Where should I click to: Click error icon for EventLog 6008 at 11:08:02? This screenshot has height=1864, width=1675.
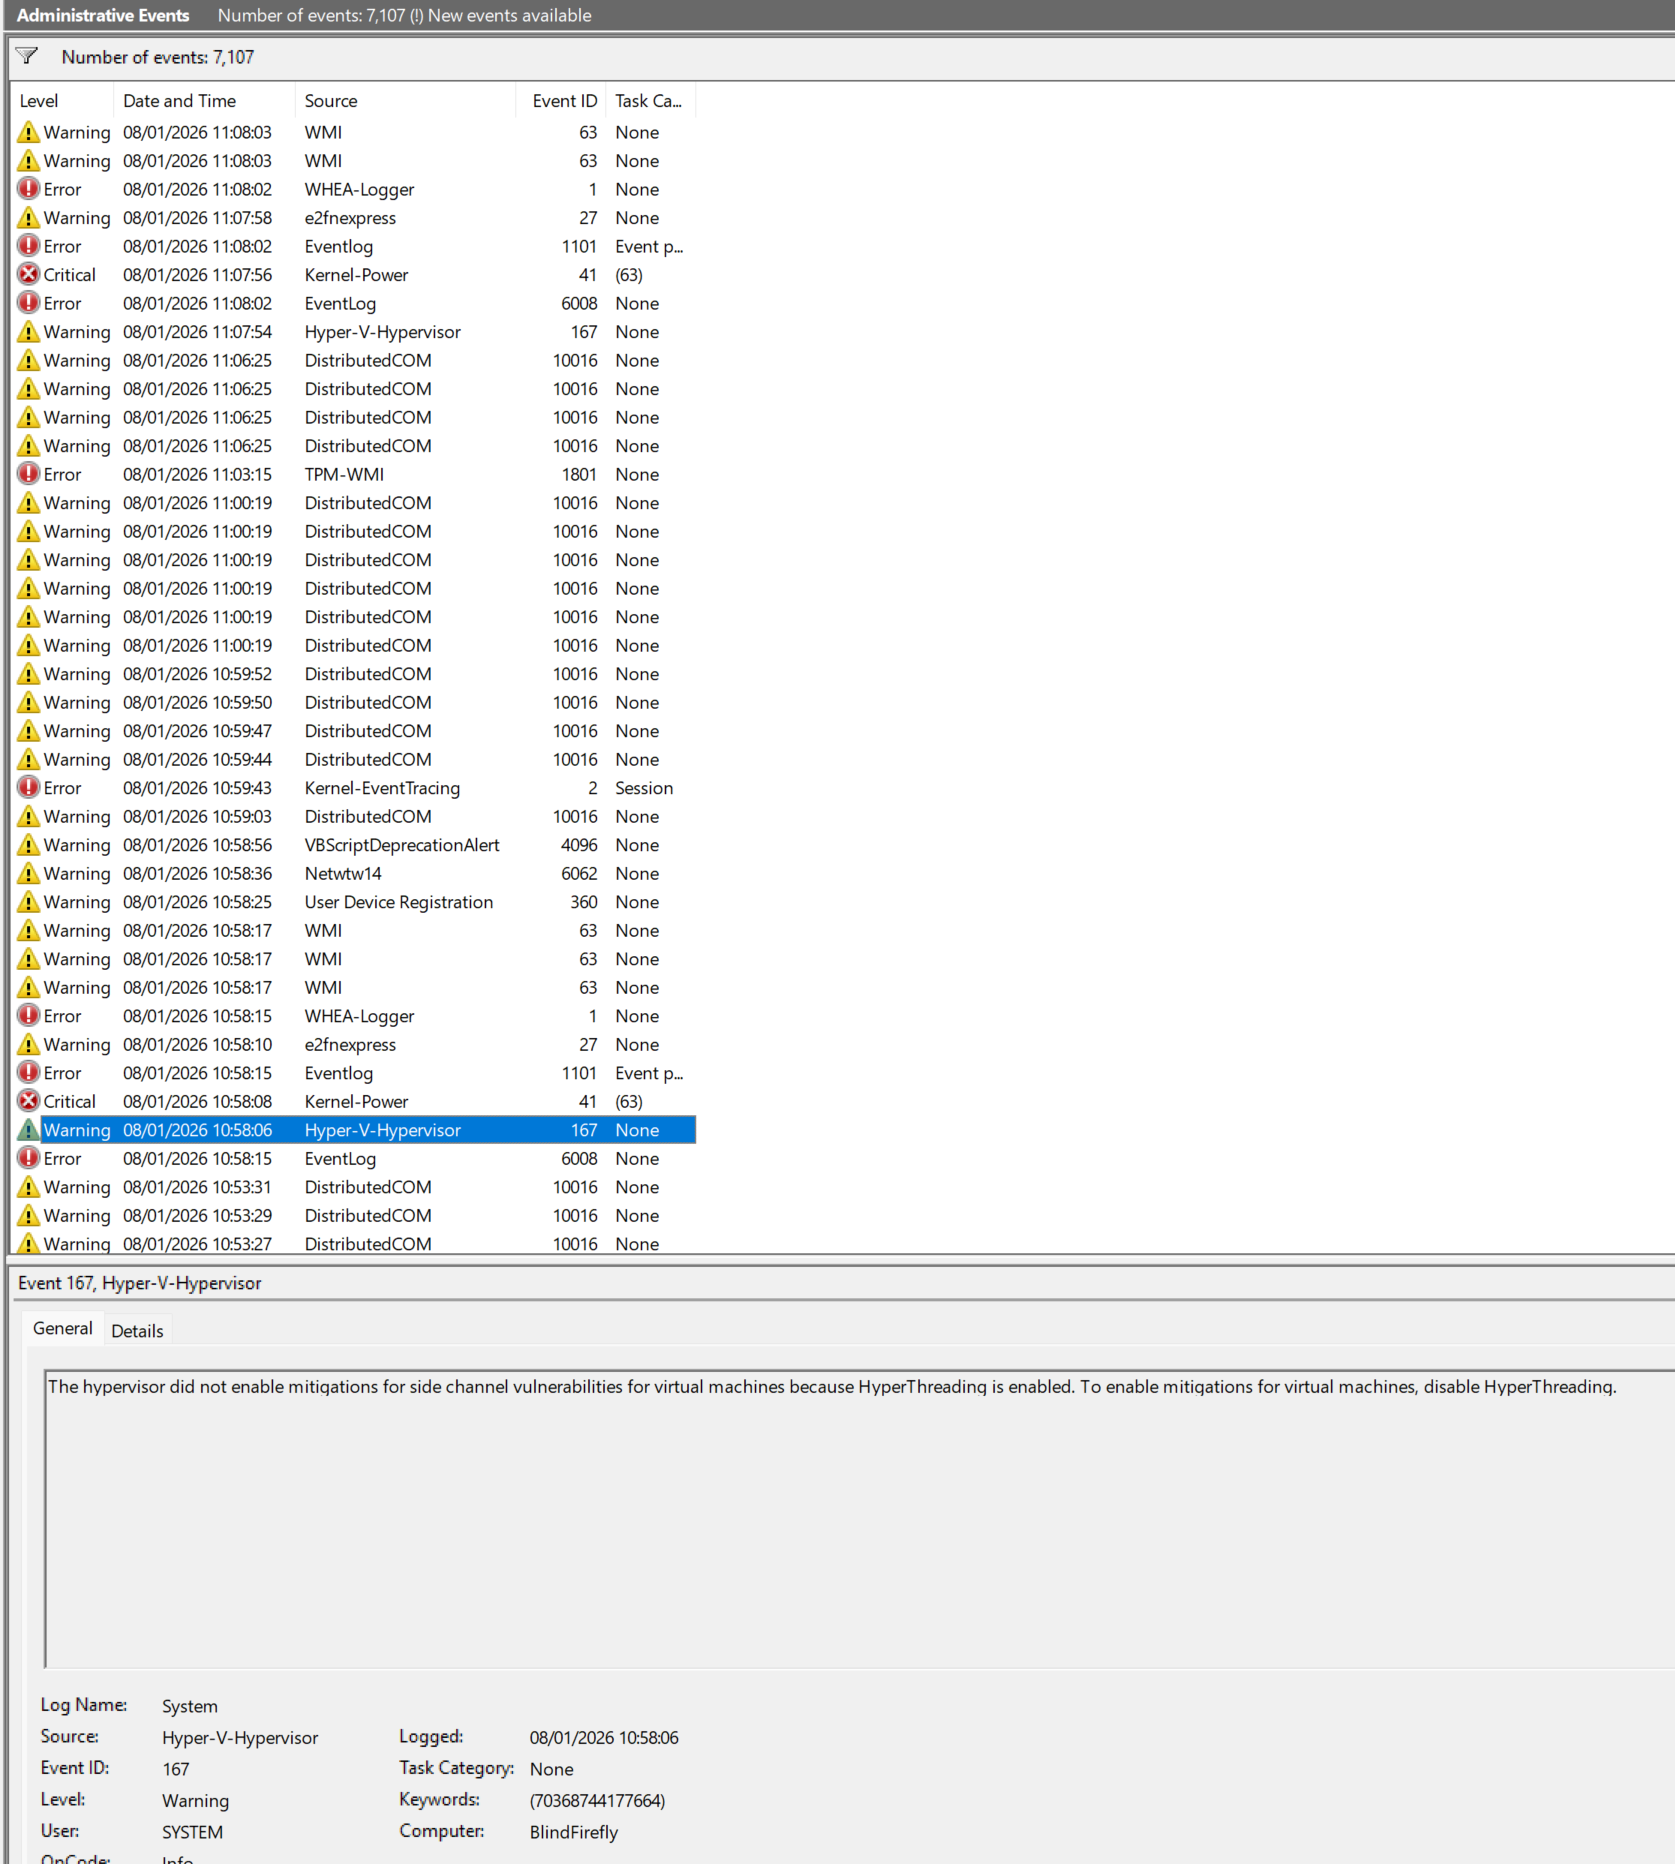29,303
